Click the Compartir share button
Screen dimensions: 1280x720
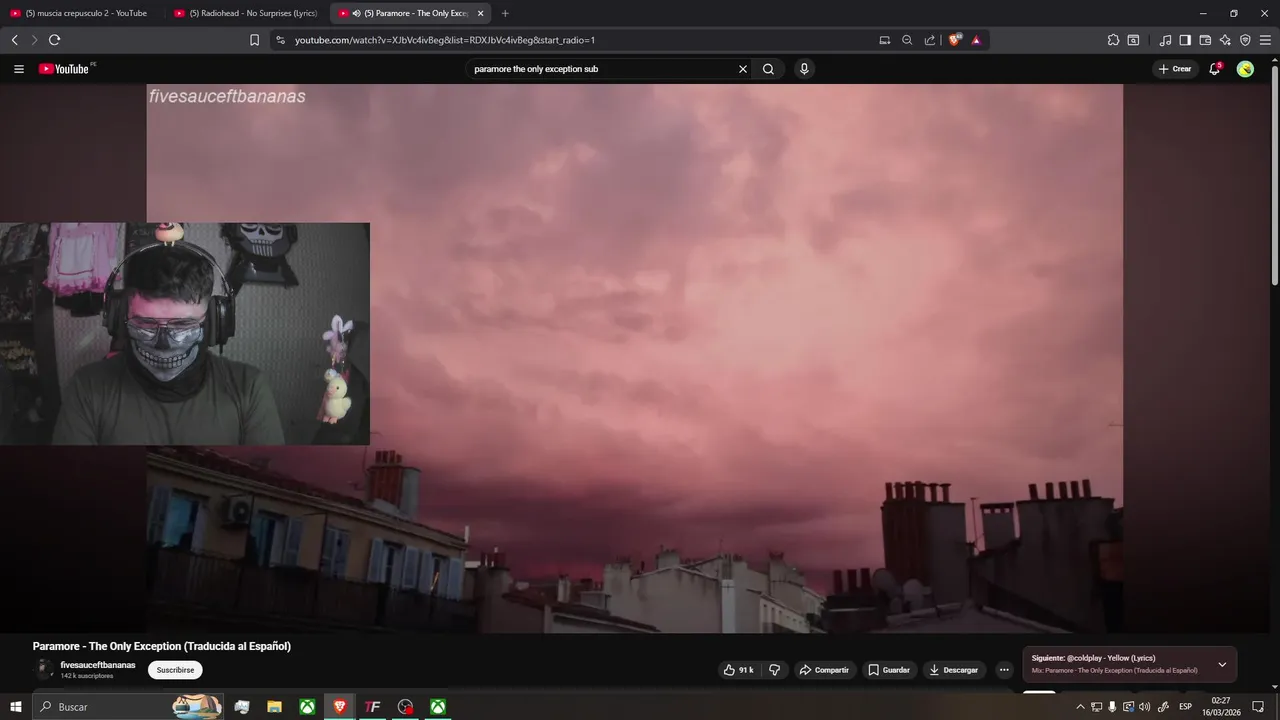pyautogui.click(x=824, y=670)
